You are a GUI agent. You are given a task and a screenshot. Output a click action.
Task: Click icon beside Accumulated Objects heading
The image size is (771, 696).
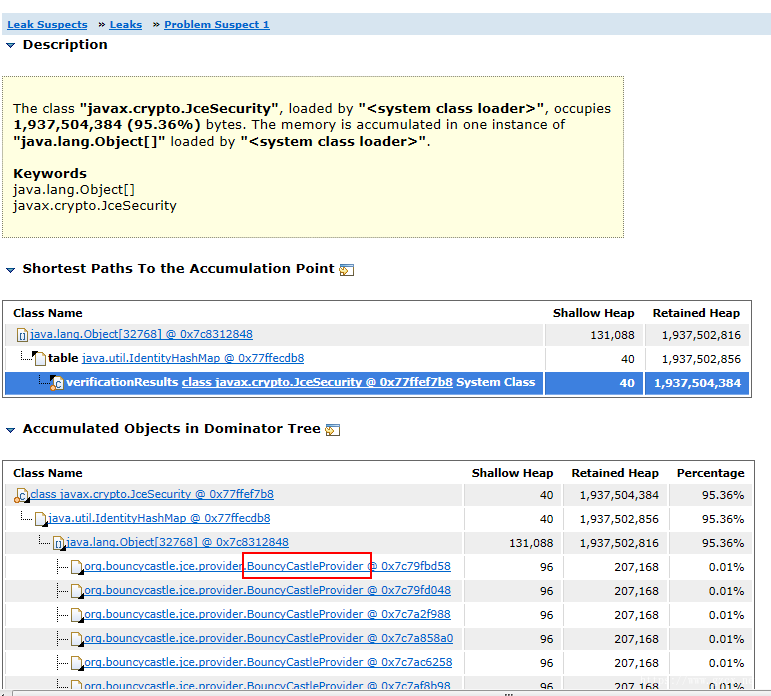click(333, 429)
